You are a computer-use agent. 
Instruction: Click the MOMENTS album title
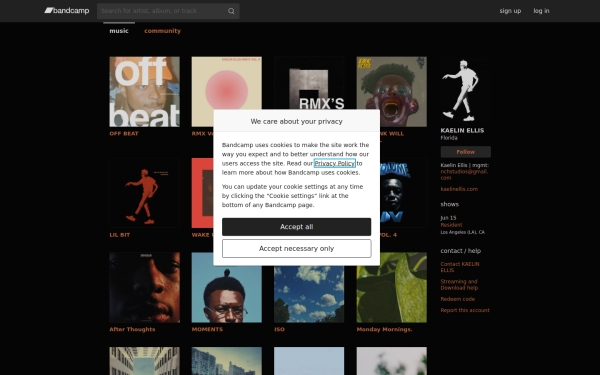coord(207,329)
